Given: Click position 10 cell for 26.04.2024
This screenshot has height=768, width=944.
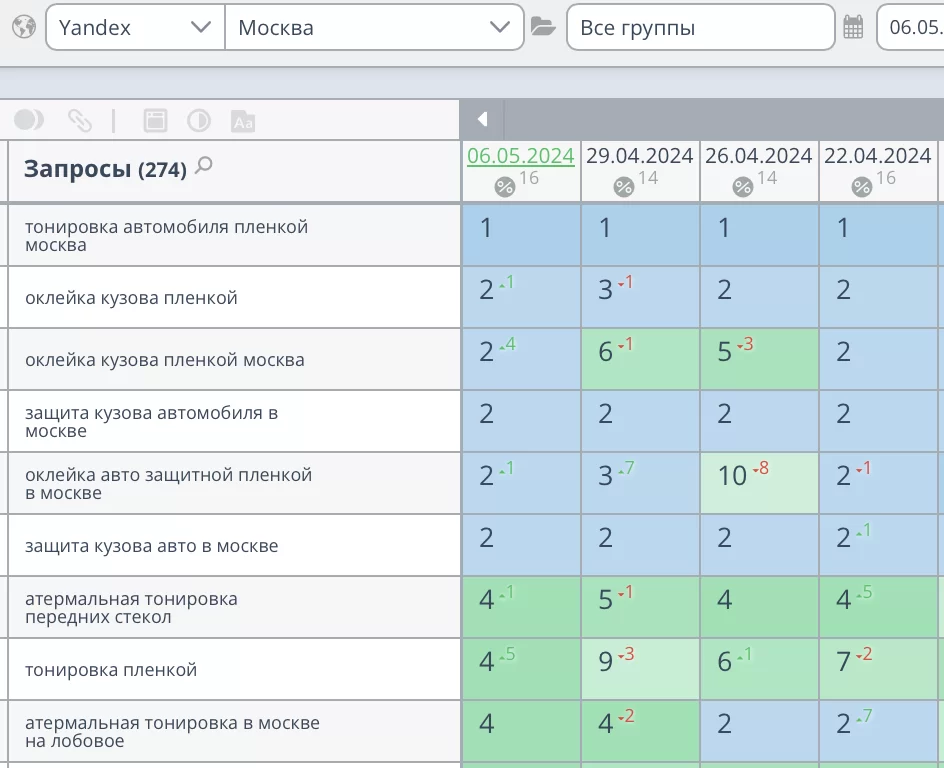Looking at the screenshot, I should pos(759,476).
